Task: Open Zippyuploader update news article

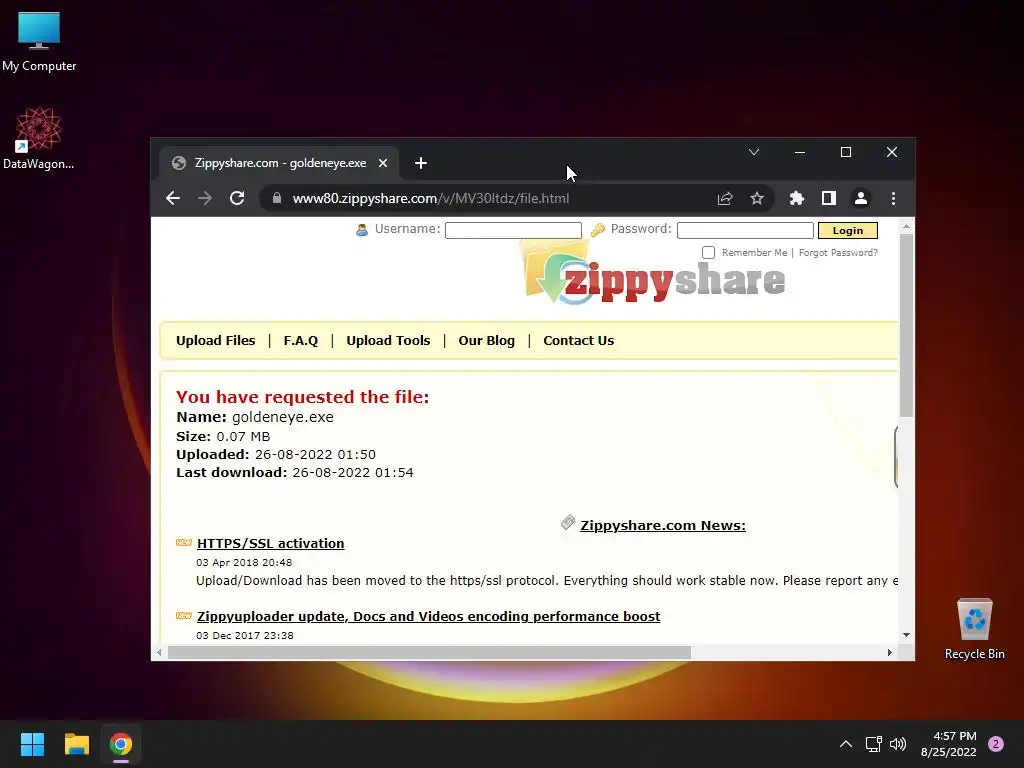Action: (428, 616)
